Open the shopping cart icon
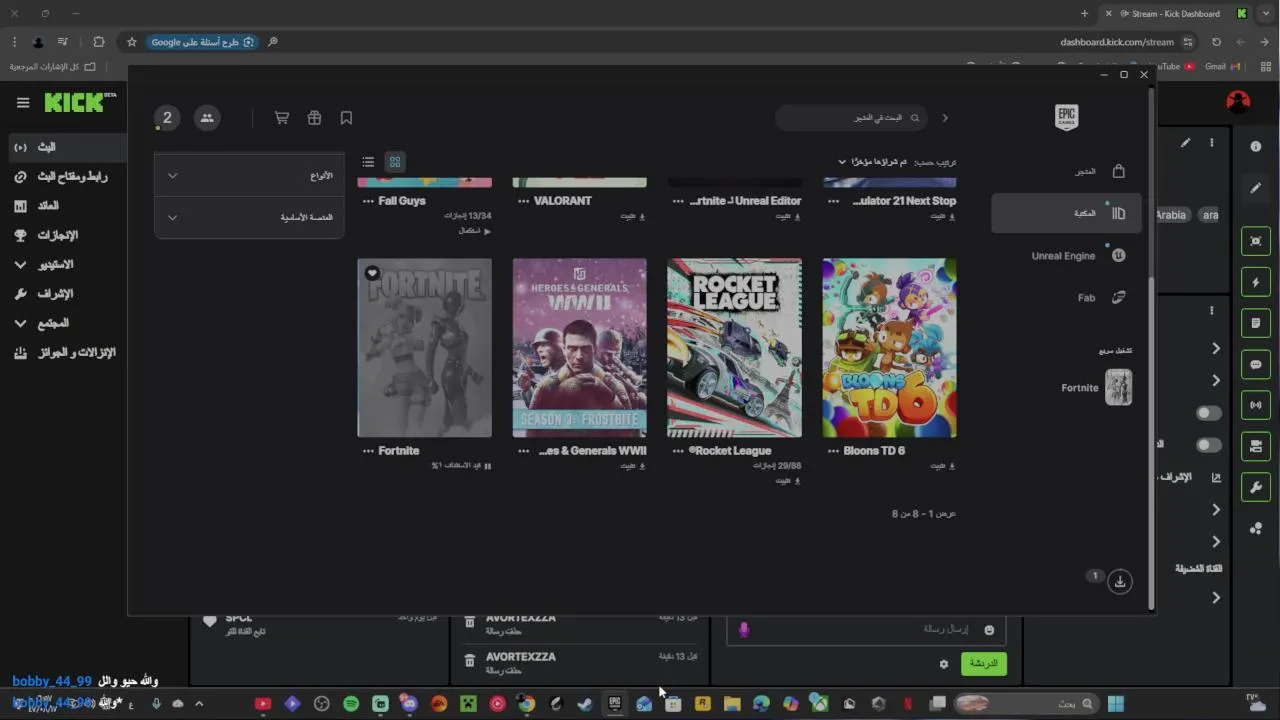This screenshot has width=1280, height=720. pyautogui.click(x=282, y=118)
